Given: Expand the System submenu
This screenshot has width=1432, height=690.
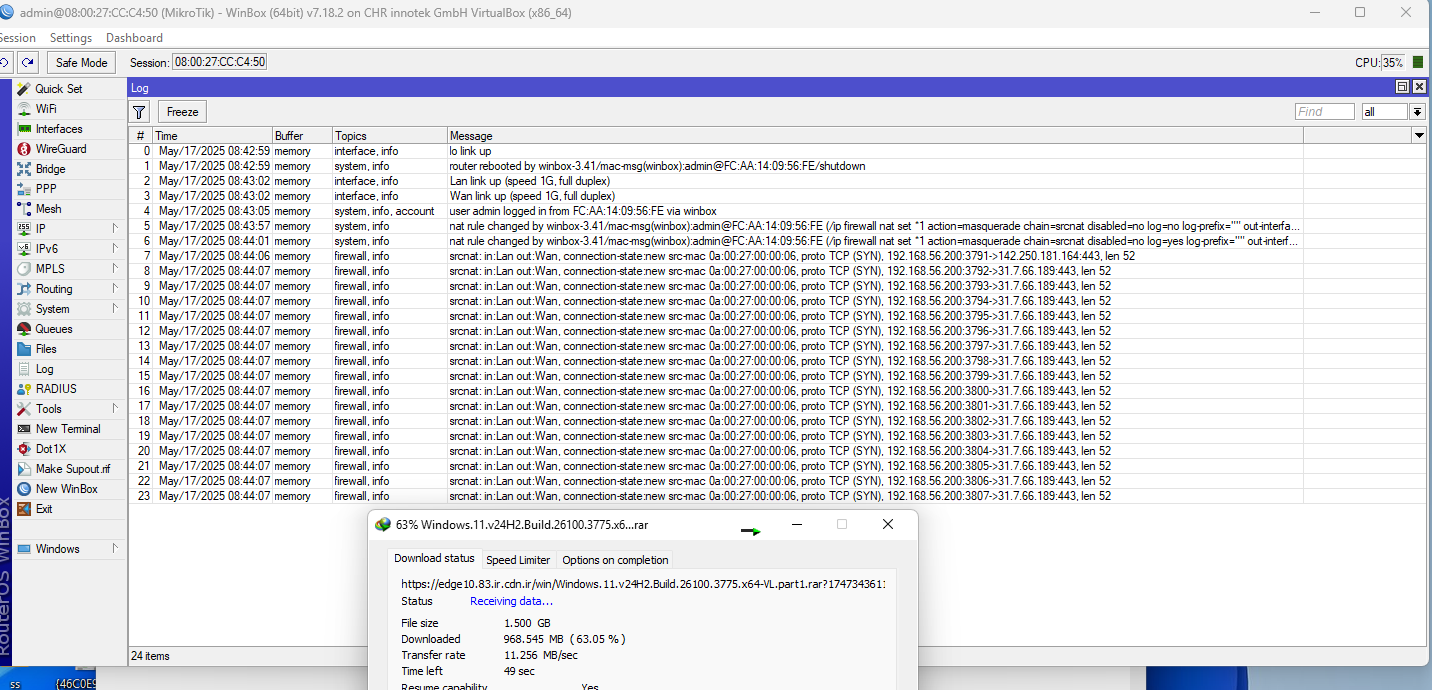Looking at the screenshot, I should (x=114, y=309).
